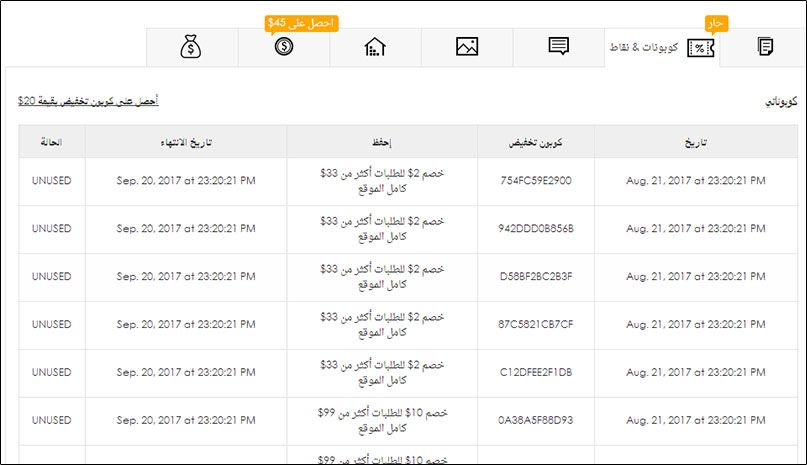The width and height of the screenshot is (807, 465).
Task: Click Sep. 20 expiry of coupon C12DFEE2F1DB
Action: click(186, 372)
